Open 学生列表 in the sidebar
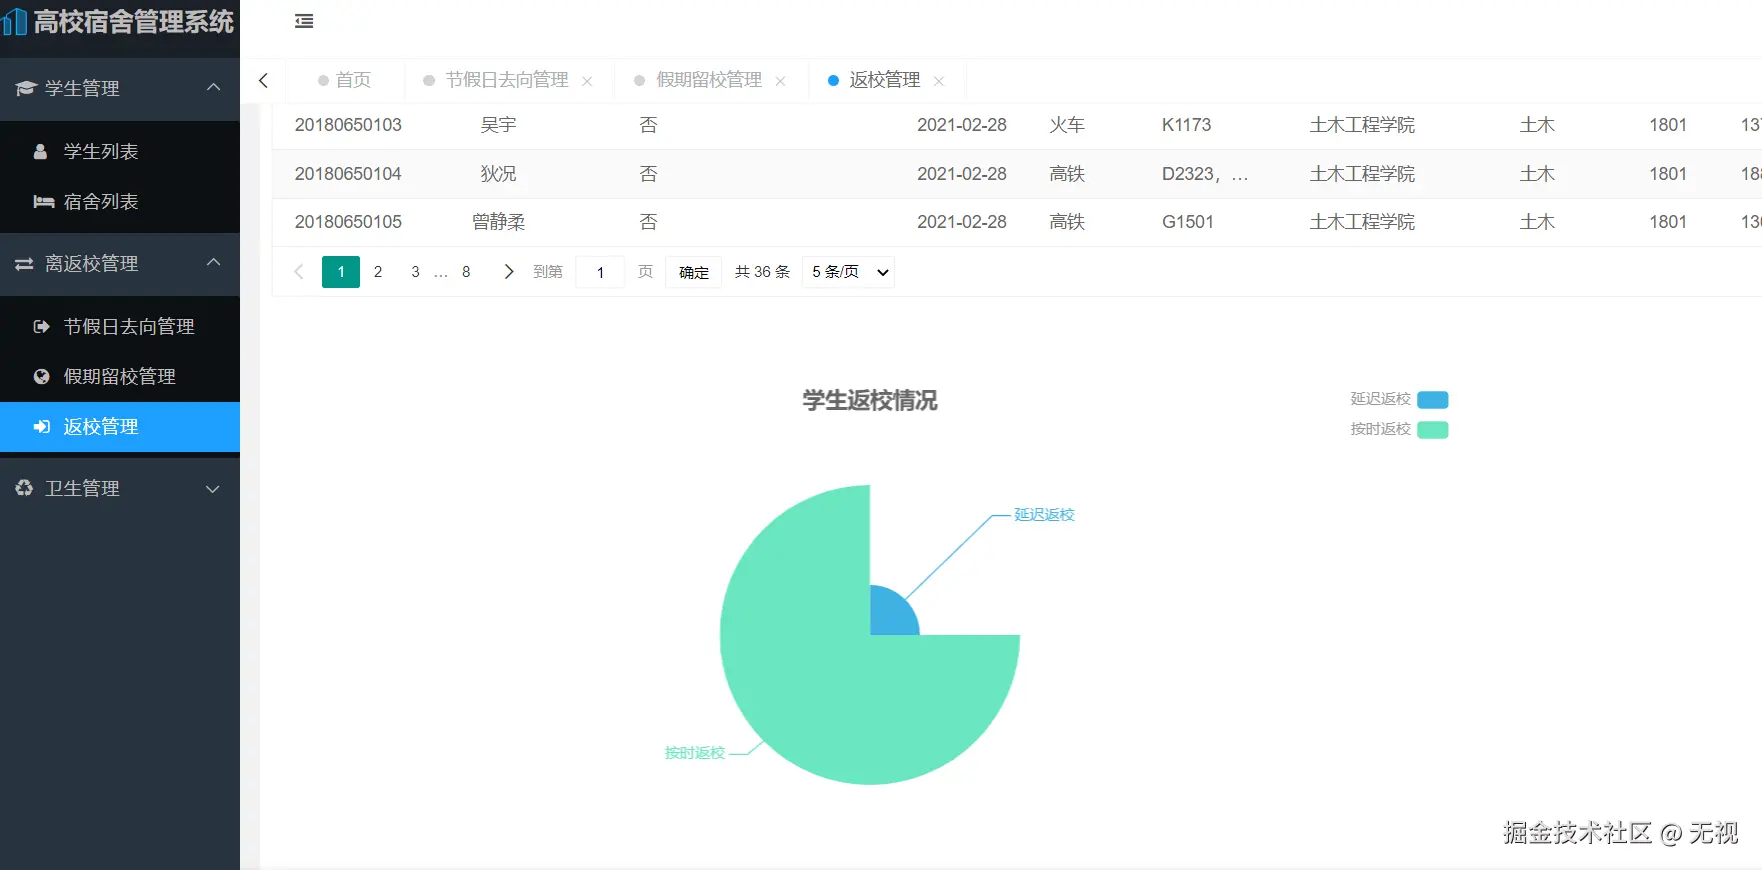The image size is (1762, 870). [120, 151]
